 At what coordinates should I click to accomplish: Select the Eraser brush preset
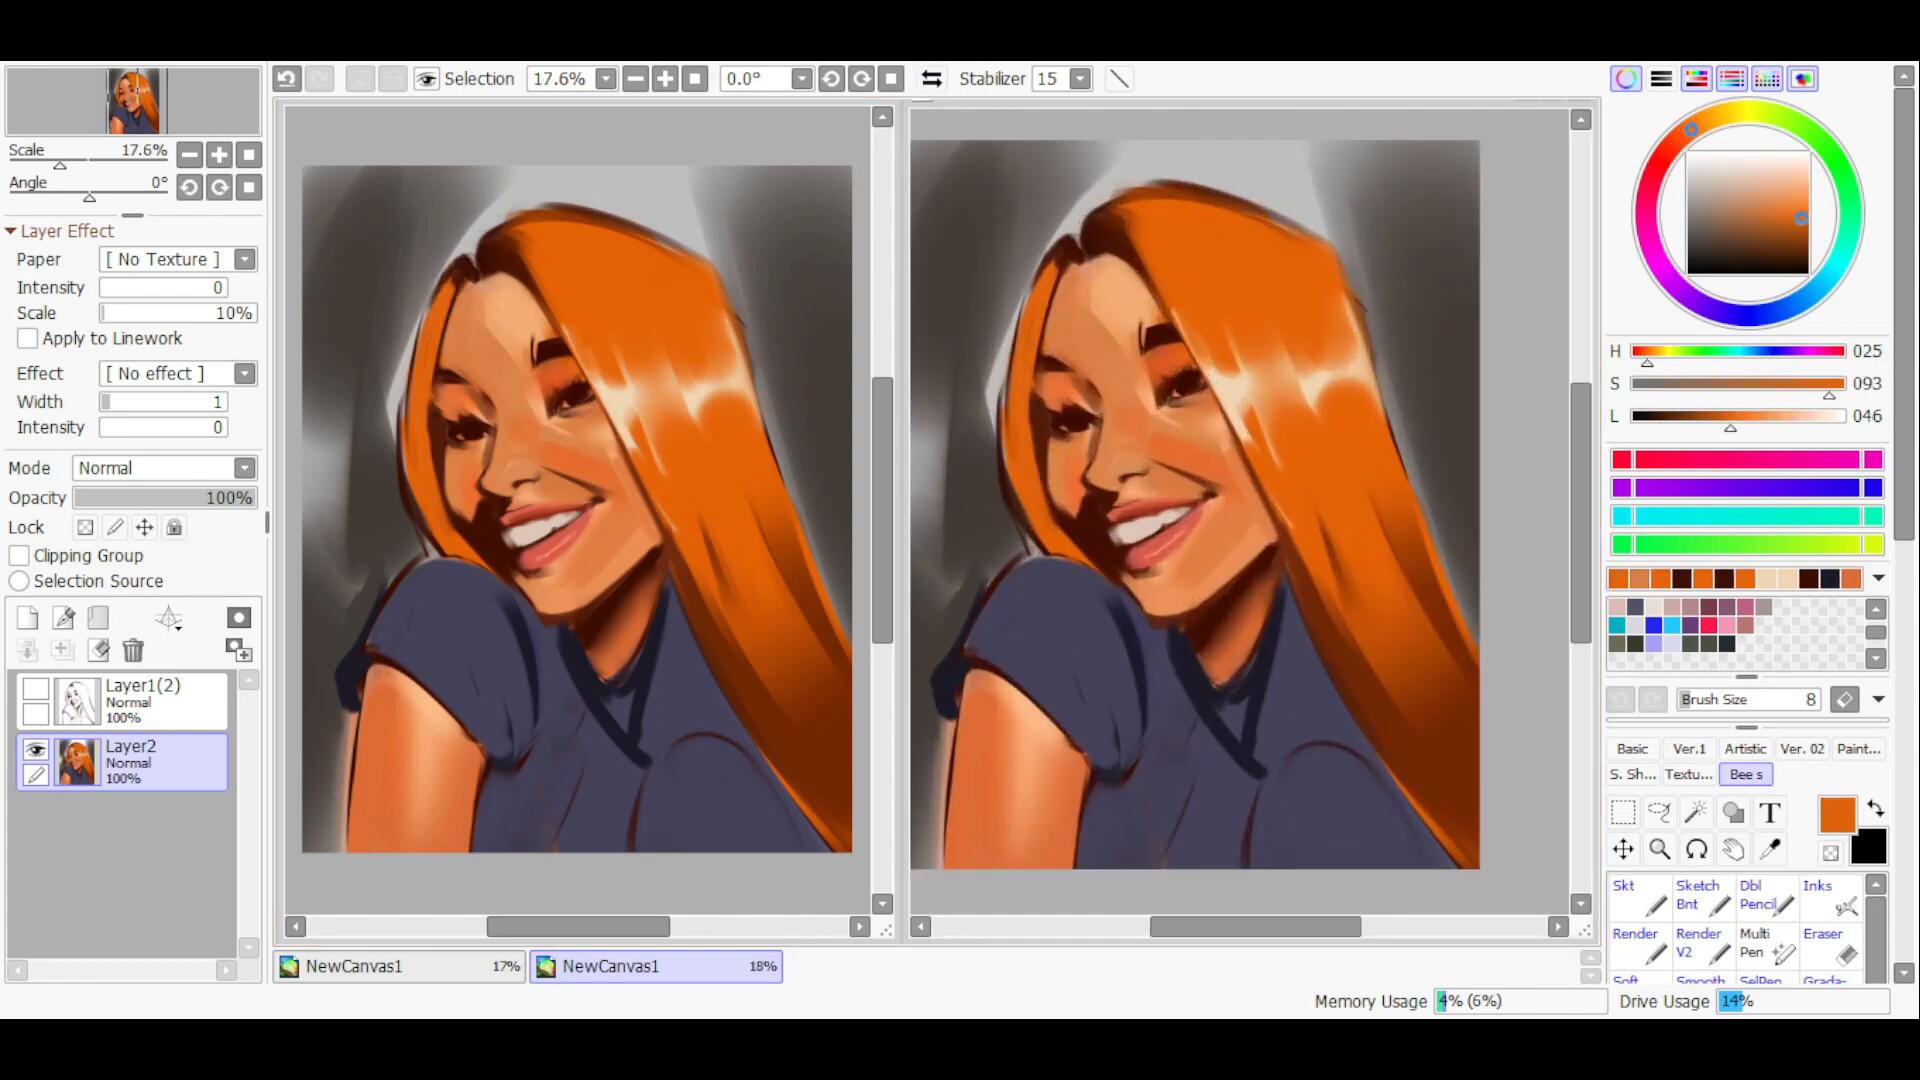[x=1831, y=945]
